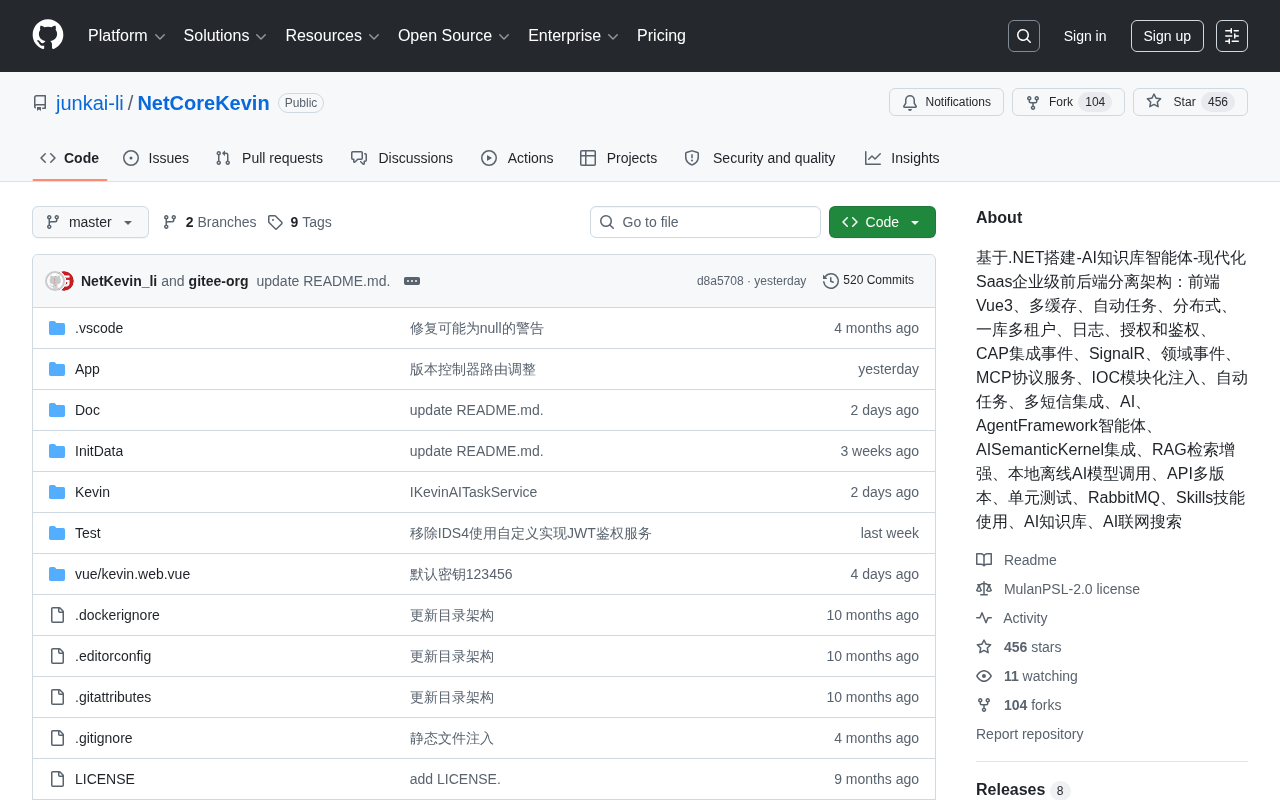Open the Pricing page link
Image resolution: width=1280 pixels, height=800 pixels.
pyautogui.click(x=661, y=36)
